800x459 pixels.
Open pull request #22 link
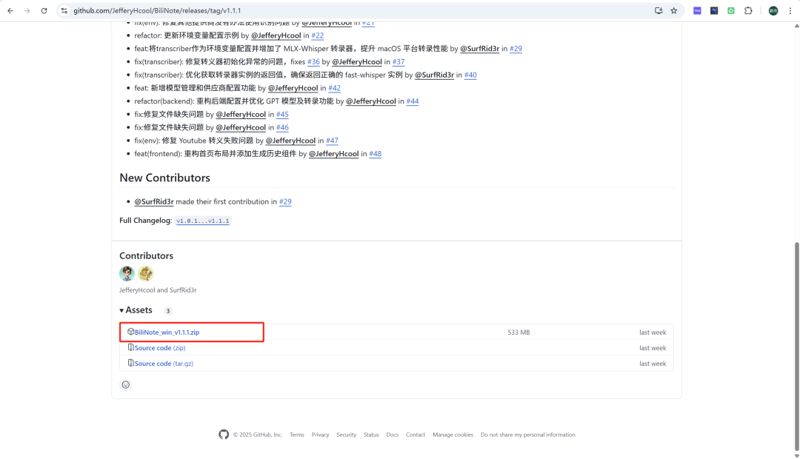(317, 36)
